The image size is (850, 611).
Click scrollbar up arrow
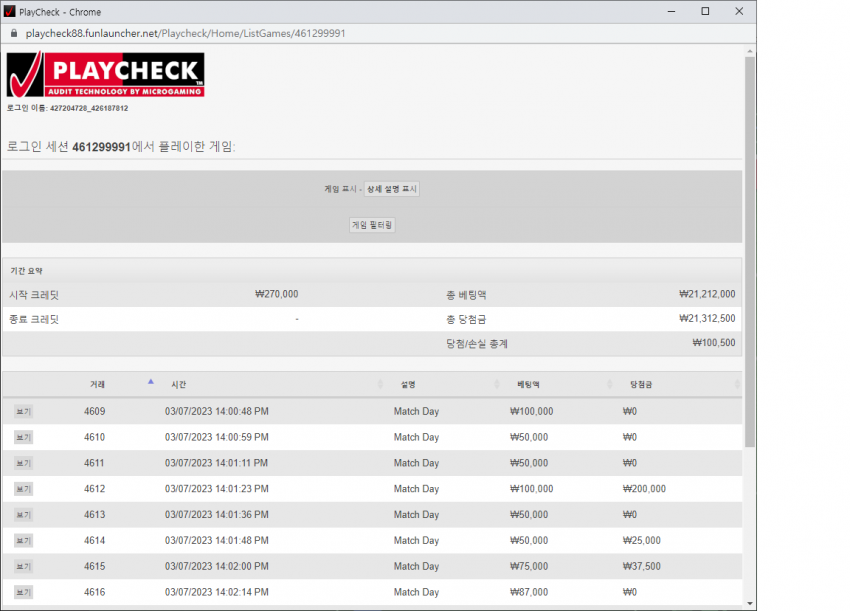point(750,52)
